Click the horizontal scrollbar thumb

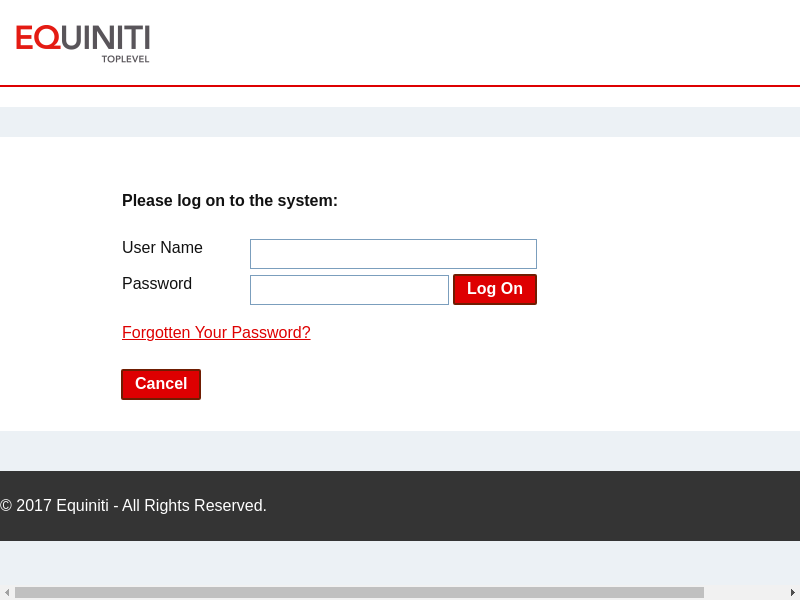pos(359,592)
